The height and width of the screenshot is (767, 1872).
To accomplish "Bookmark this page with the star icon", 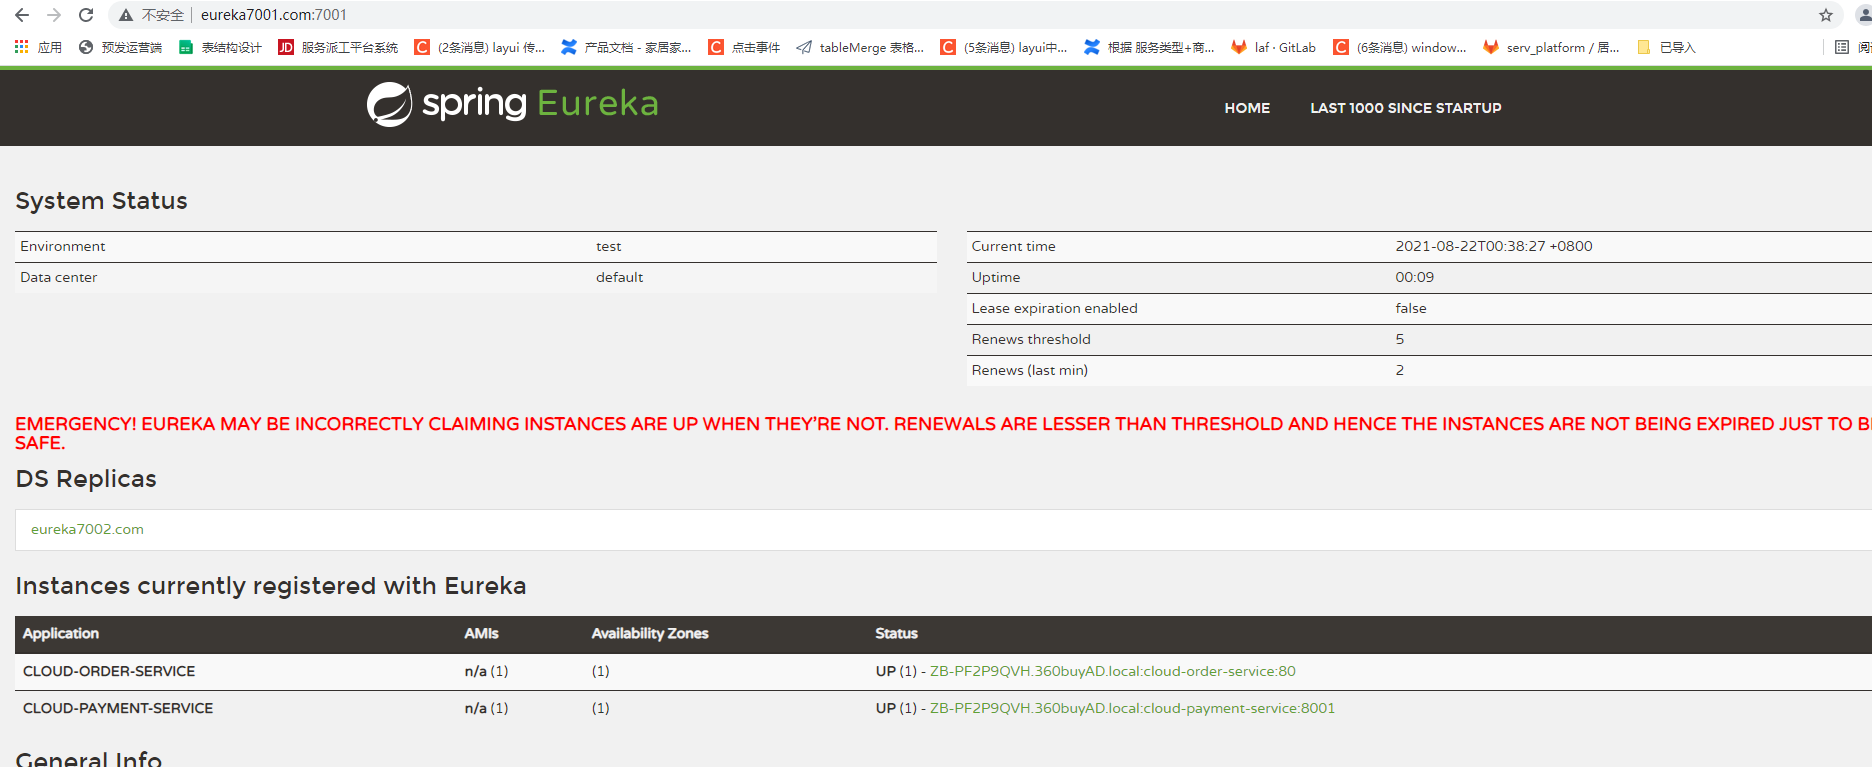I will click(x=1826, y=15).
